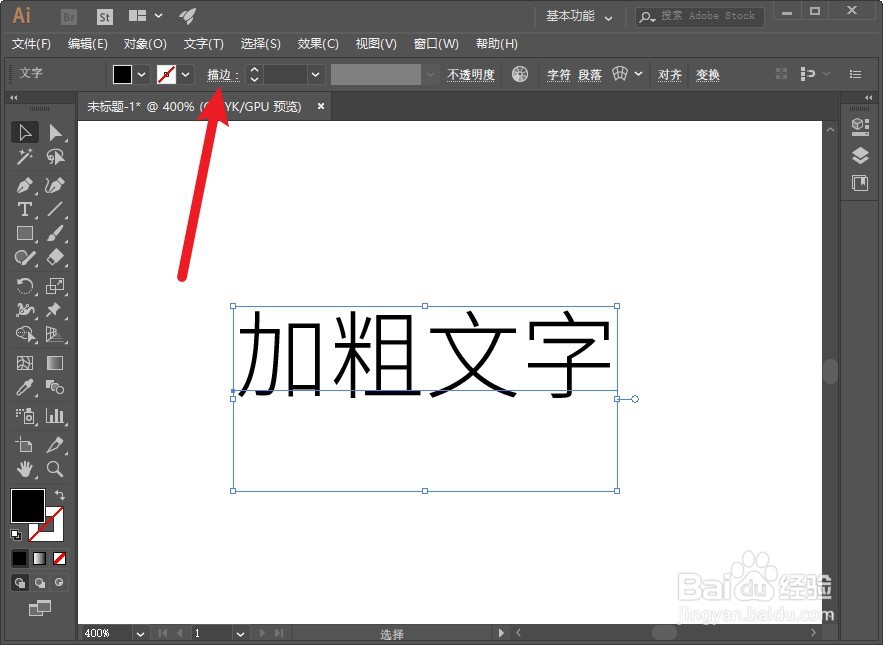
Task: Open the 对齐 align panel
Action: click(x=670, y=74)
